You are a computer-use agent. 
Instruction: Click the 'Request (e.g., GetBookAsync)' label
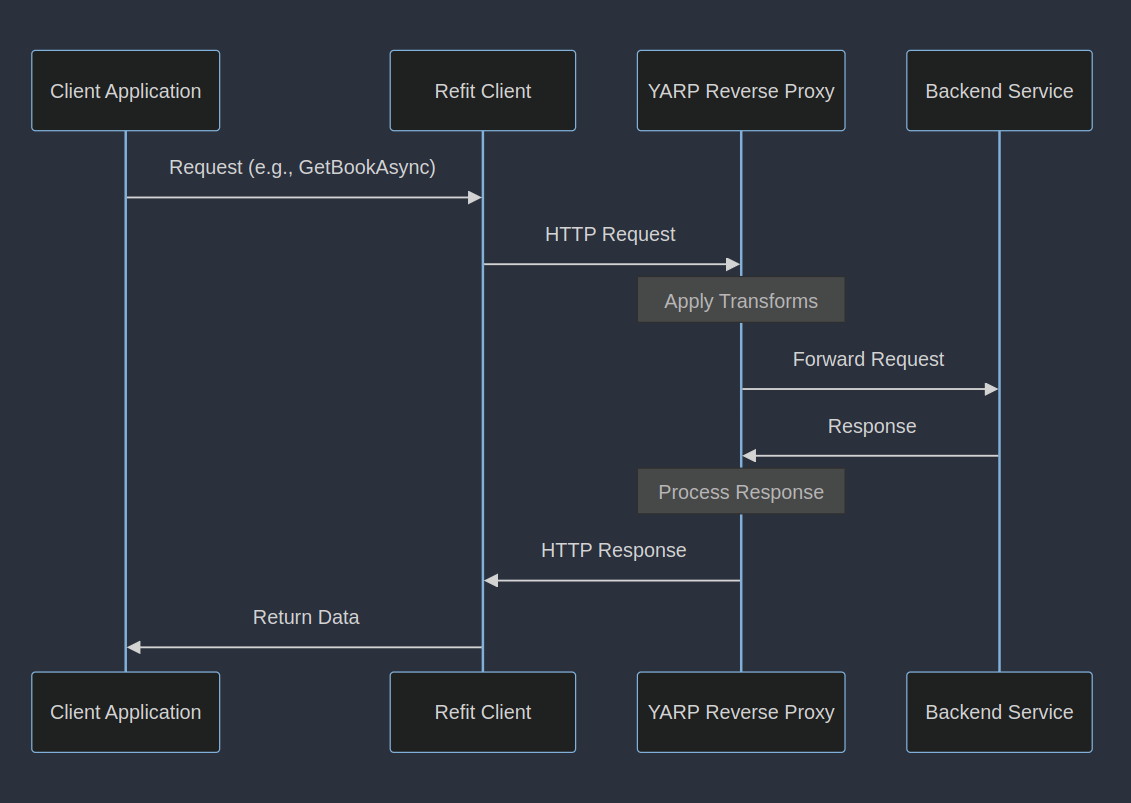point(302,167)
